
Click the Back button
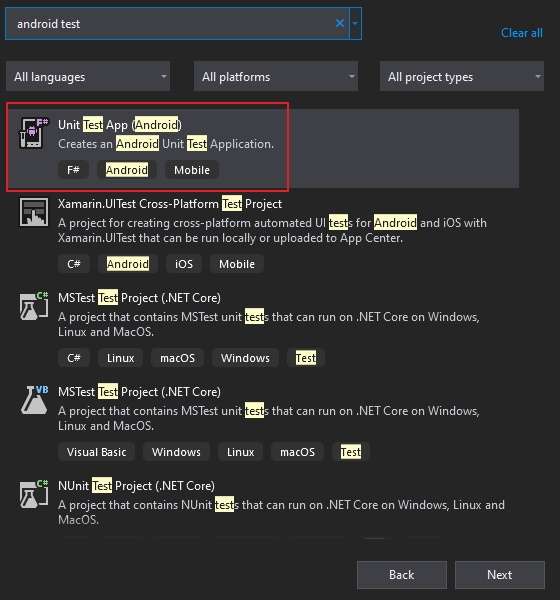pyautogui.click(x=402, y=575)
